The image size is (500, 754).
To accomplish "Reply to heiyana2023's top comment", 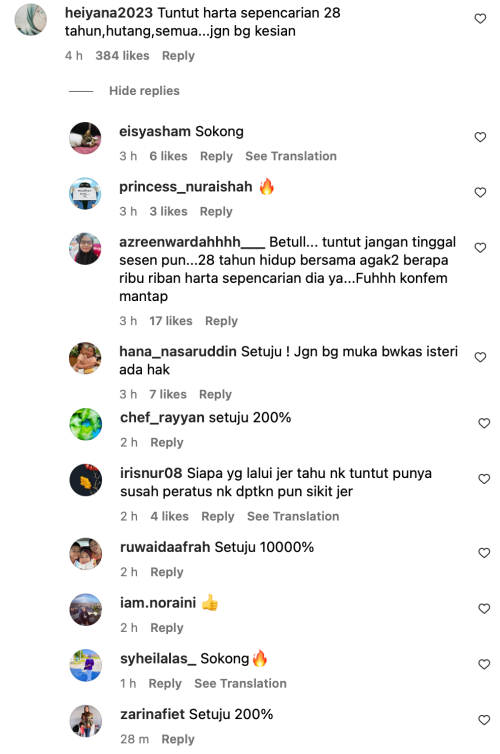I will point(178,56).
